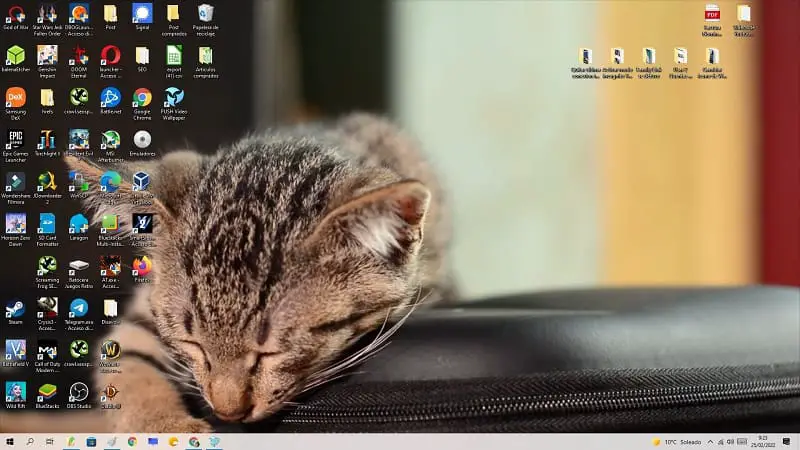Select Horizon Zero Dawn shortcut

point(16,231)
